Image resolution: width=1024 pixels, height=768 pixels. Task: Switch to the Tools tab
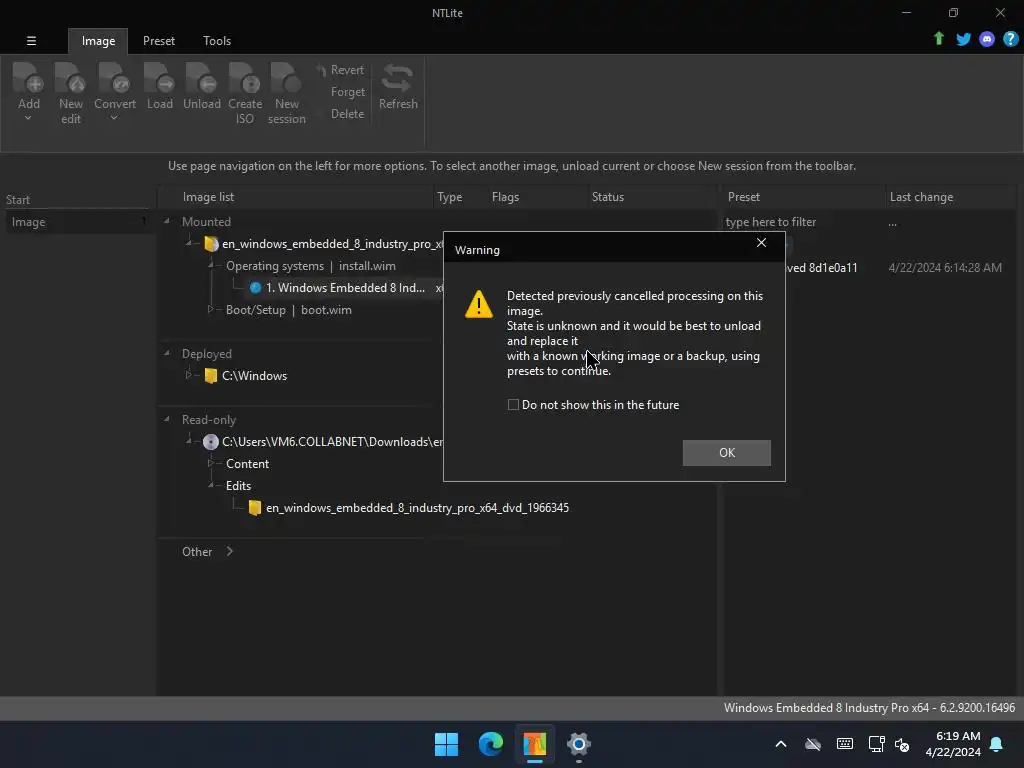[x=217, y=40]
